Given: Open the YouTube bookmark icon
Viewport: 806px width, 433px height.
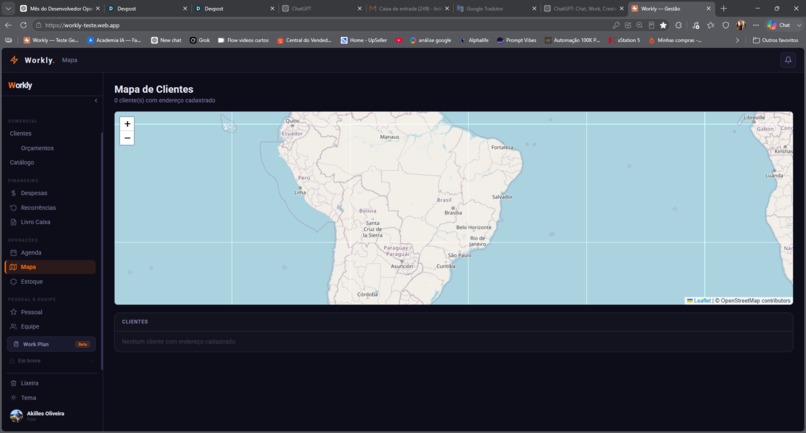Looking at the screenshot, I should coord(398,40).
